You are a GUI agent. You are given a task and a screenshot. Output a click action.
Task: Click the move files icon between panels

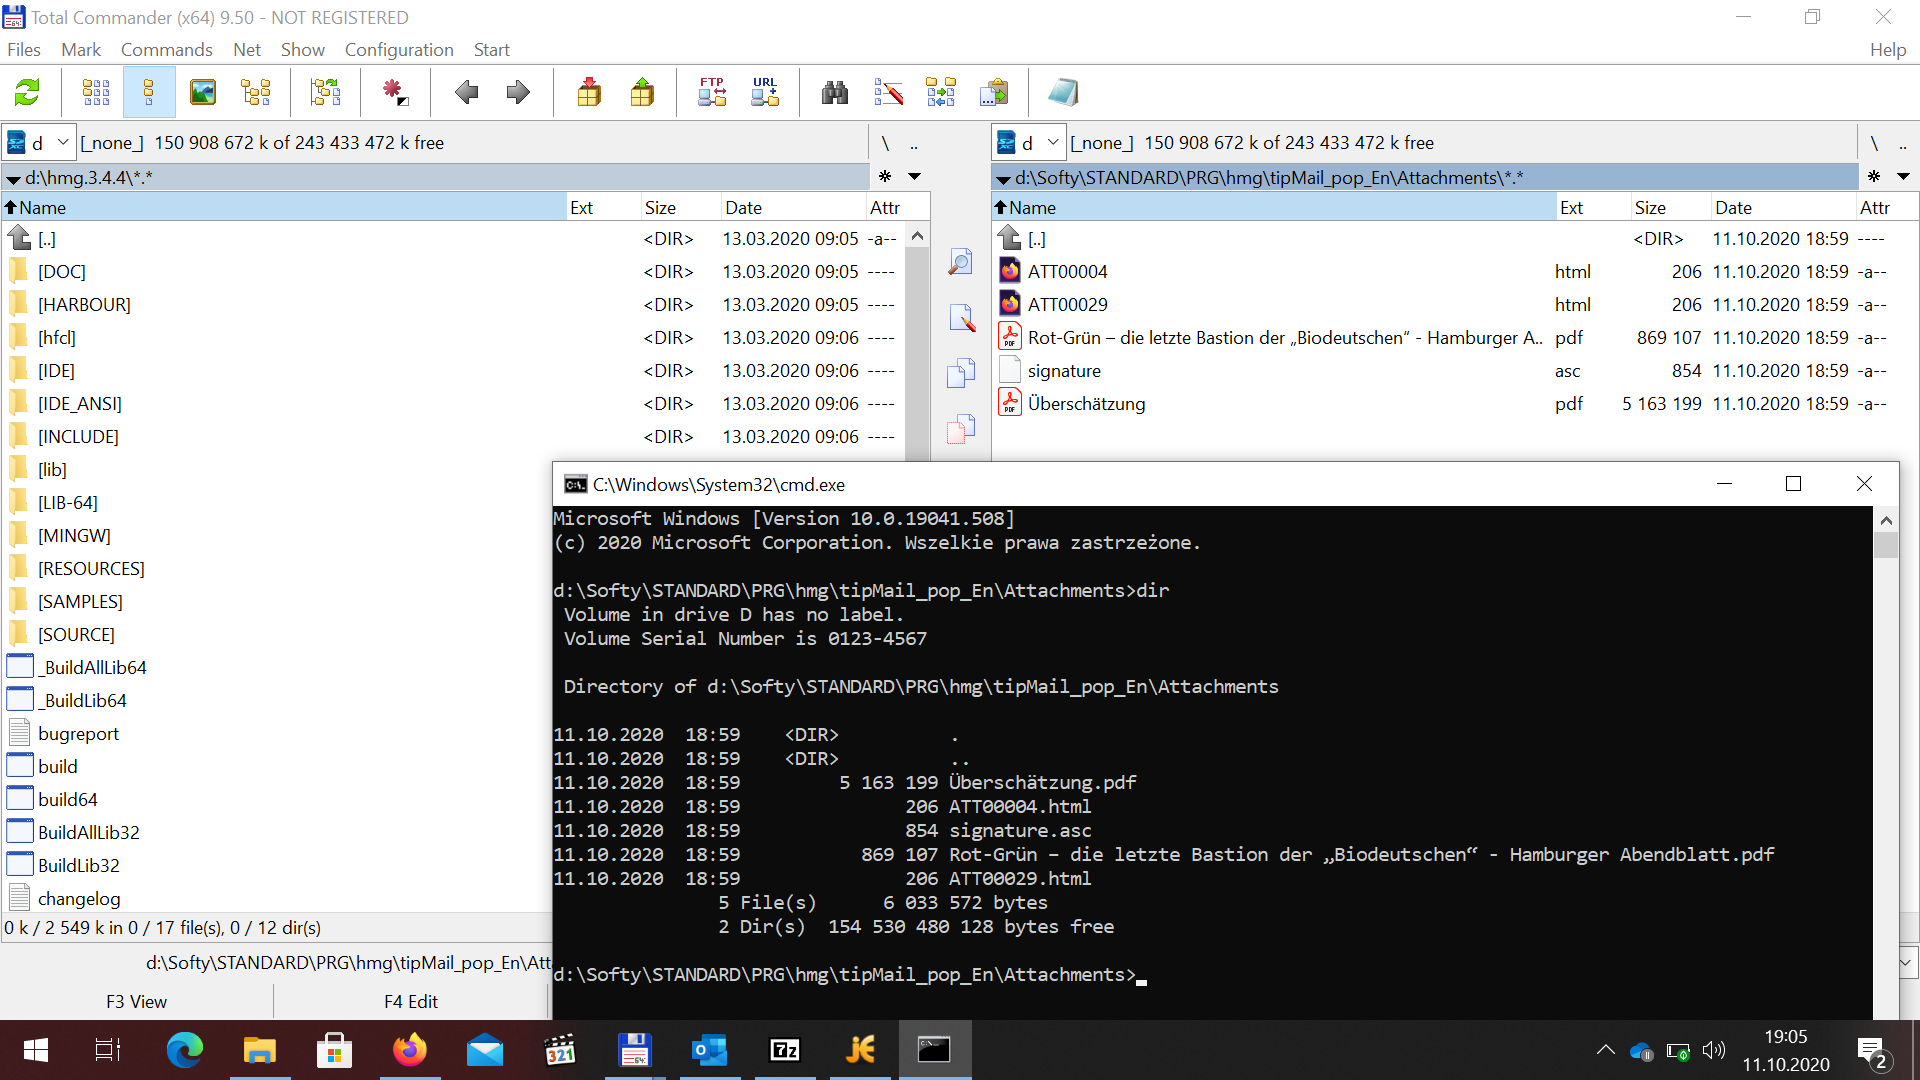click(961, 428)
